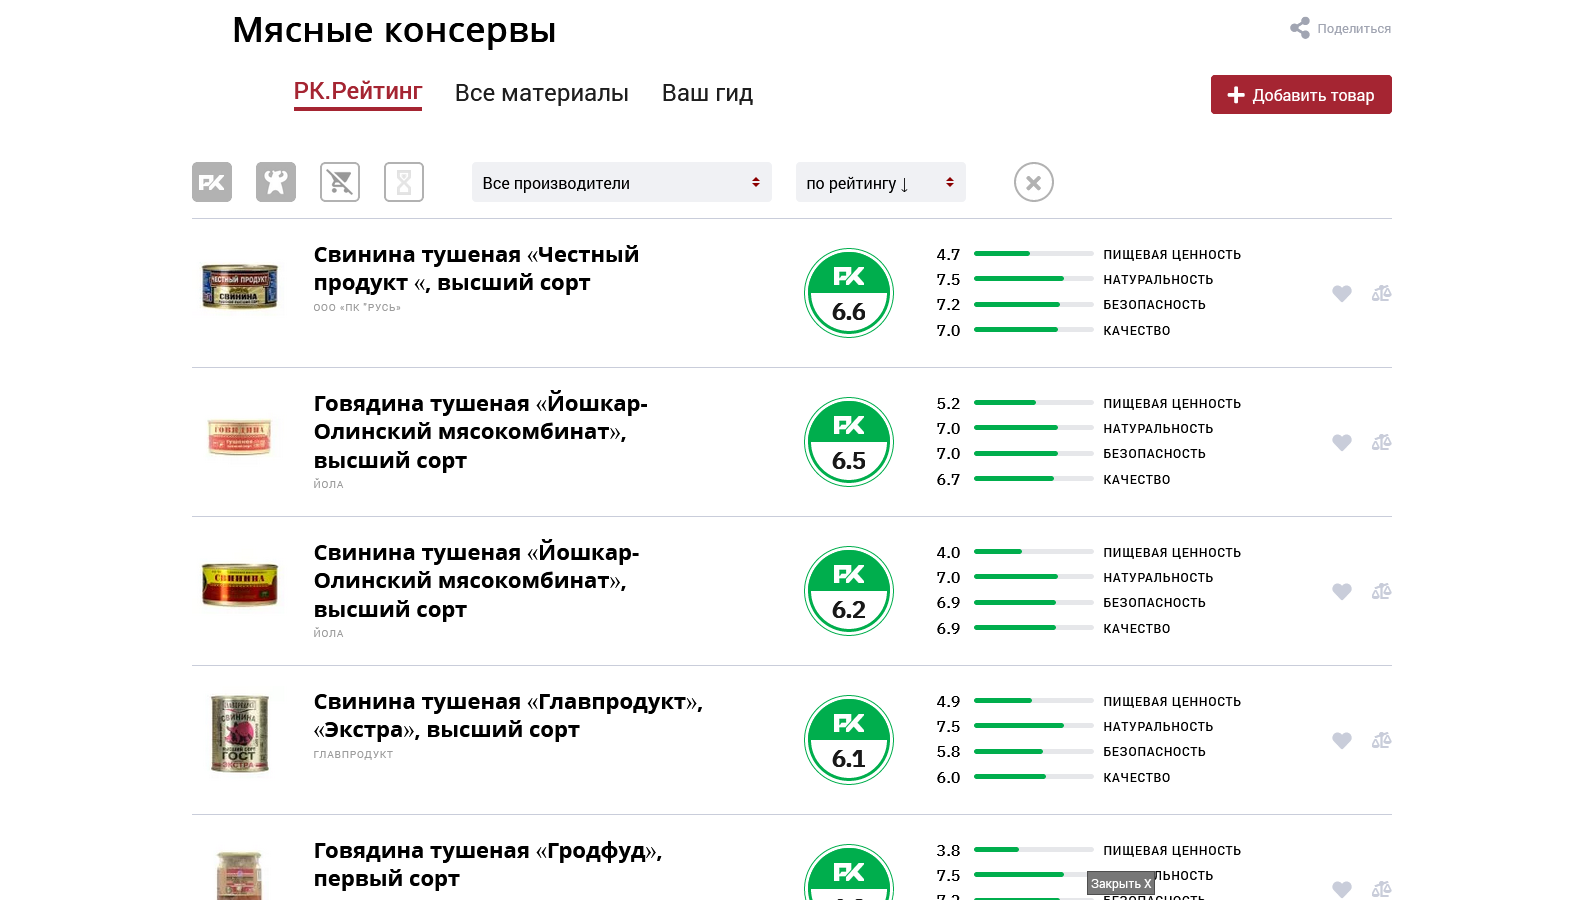Click the Добавить товар button
1583x900 pixels.
coord(1301,95)
